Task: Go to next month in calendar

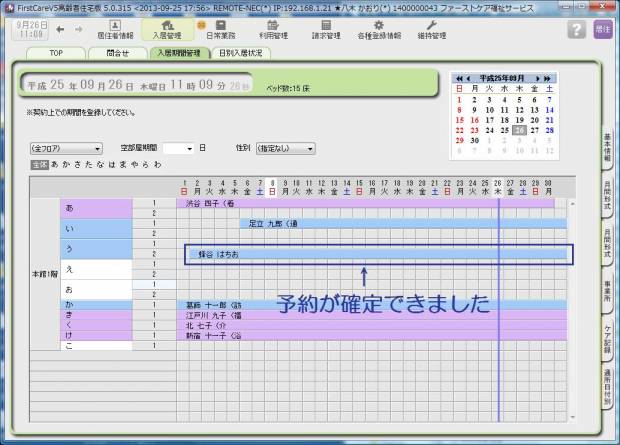Action: point(537,77)
